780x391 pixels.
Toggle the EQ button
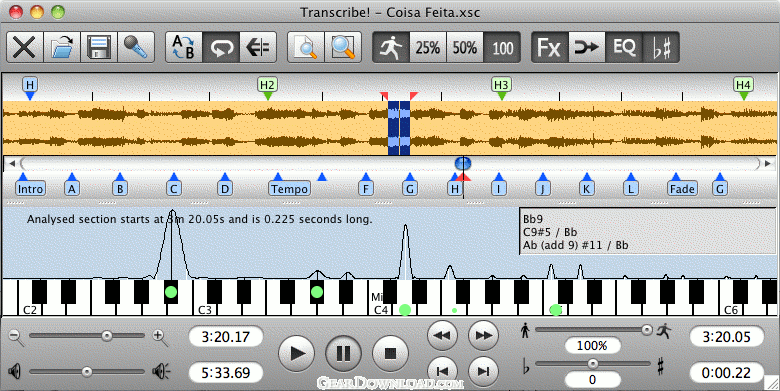pyautogui.click(x=624, y=48)
